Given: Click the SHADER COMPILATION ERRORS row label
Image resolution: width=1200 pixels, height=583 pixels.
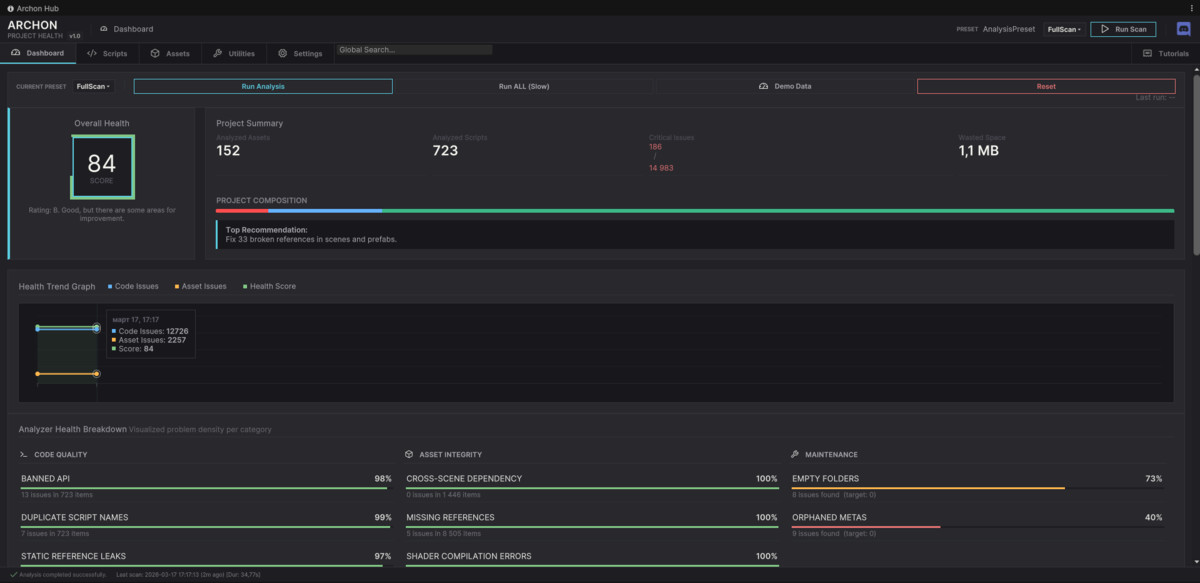Looking at the screenshot, I should tap(468, 555).
